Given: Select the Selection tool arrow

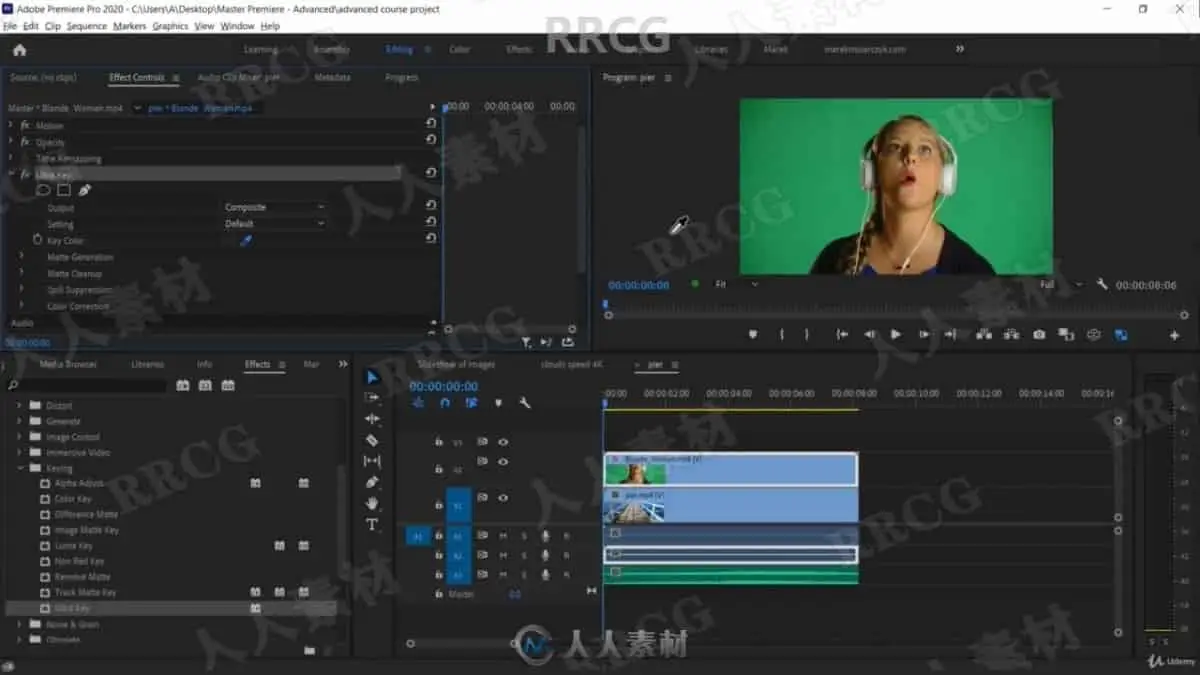Looking at the screenshot, I should [372, 377].
